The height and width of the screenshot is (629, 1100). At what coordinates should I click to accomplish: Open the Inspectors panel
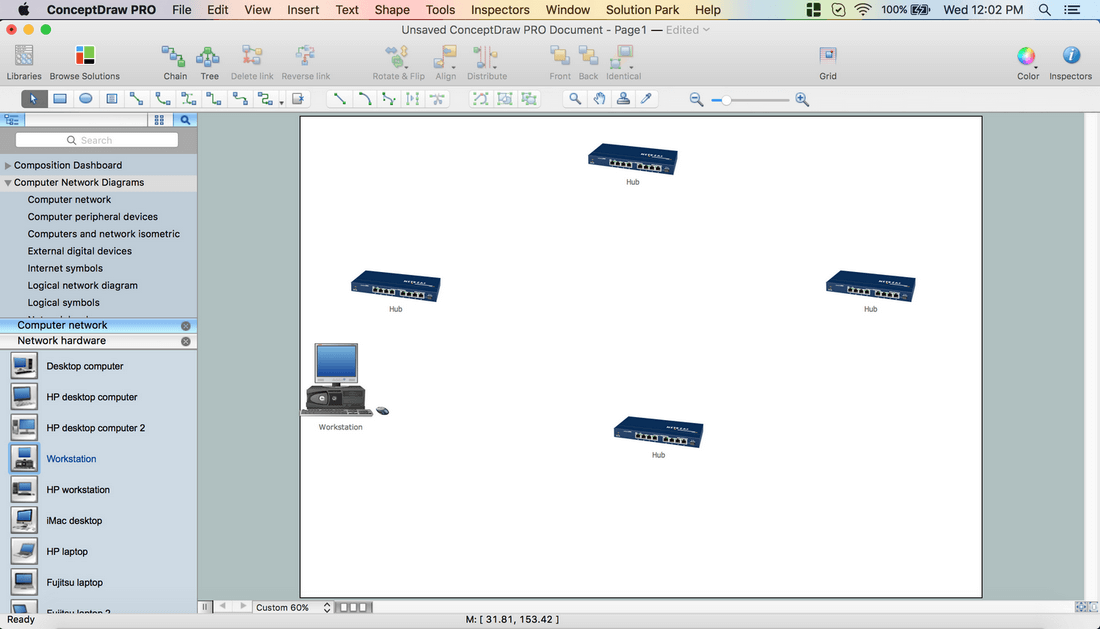[1070, 62]
